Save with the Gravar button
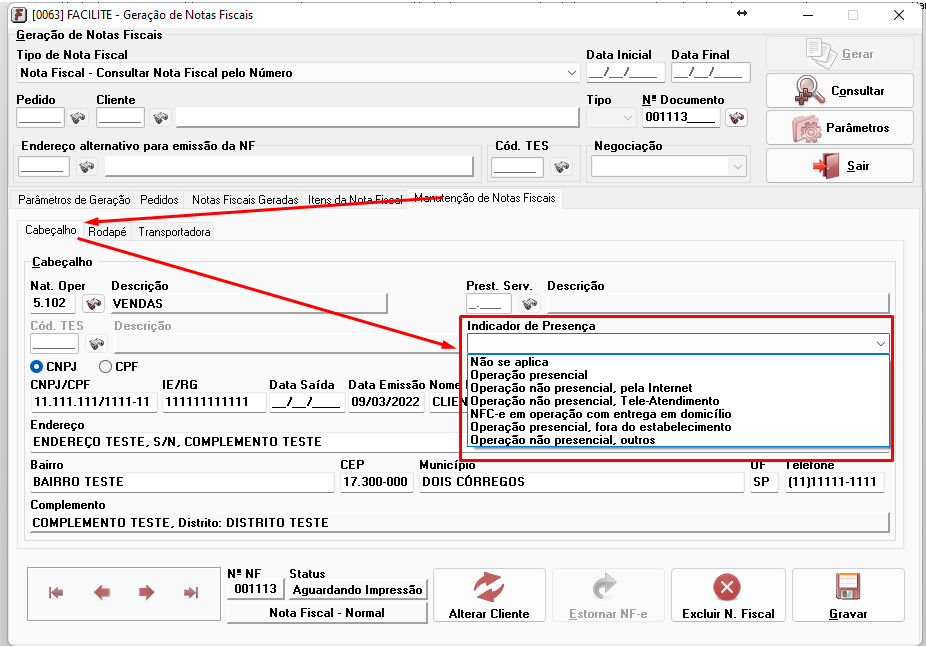 pyautogui.click(x=848, y=595)
